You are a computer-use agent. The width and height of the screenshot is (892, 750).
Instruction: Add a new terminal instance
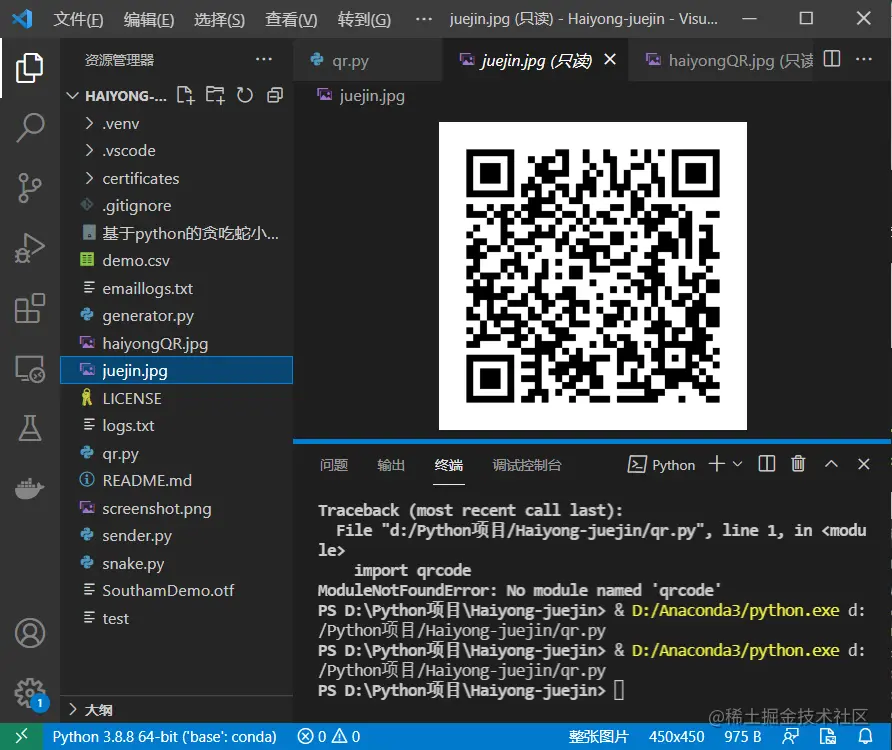(x=717, y=464)
